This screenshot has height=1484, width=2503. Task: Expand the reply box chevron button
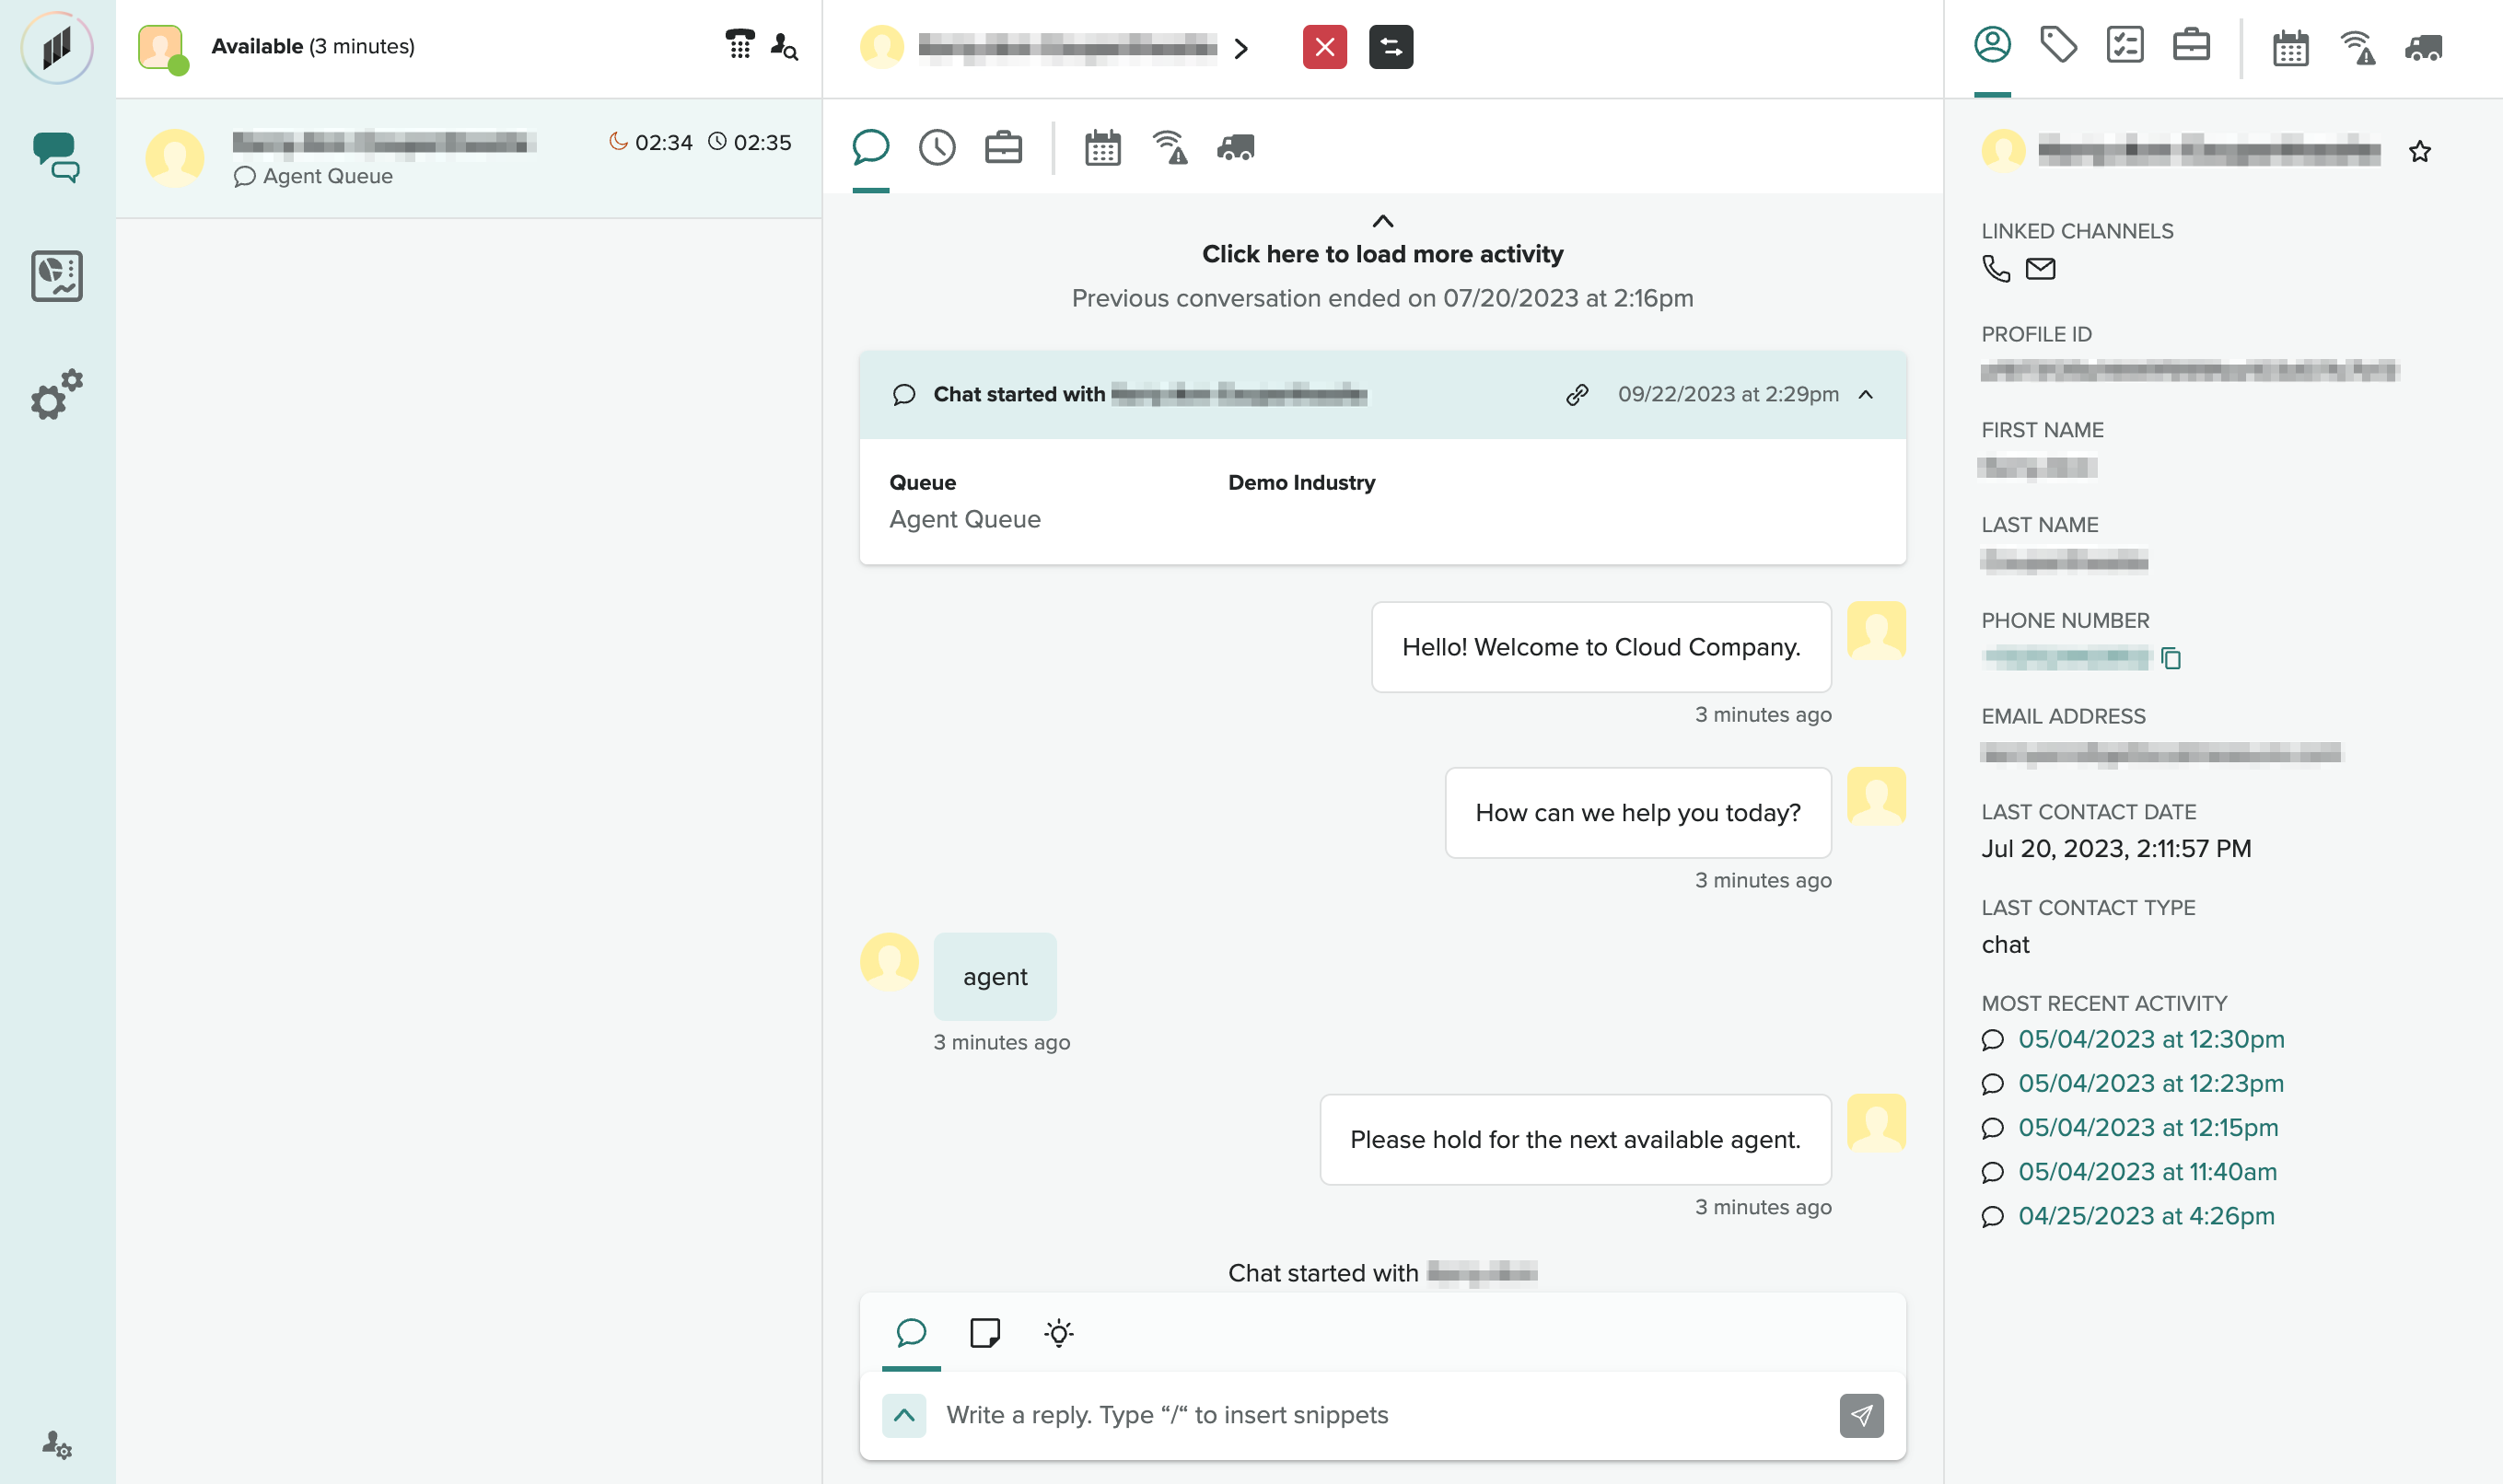point(903,1415)
